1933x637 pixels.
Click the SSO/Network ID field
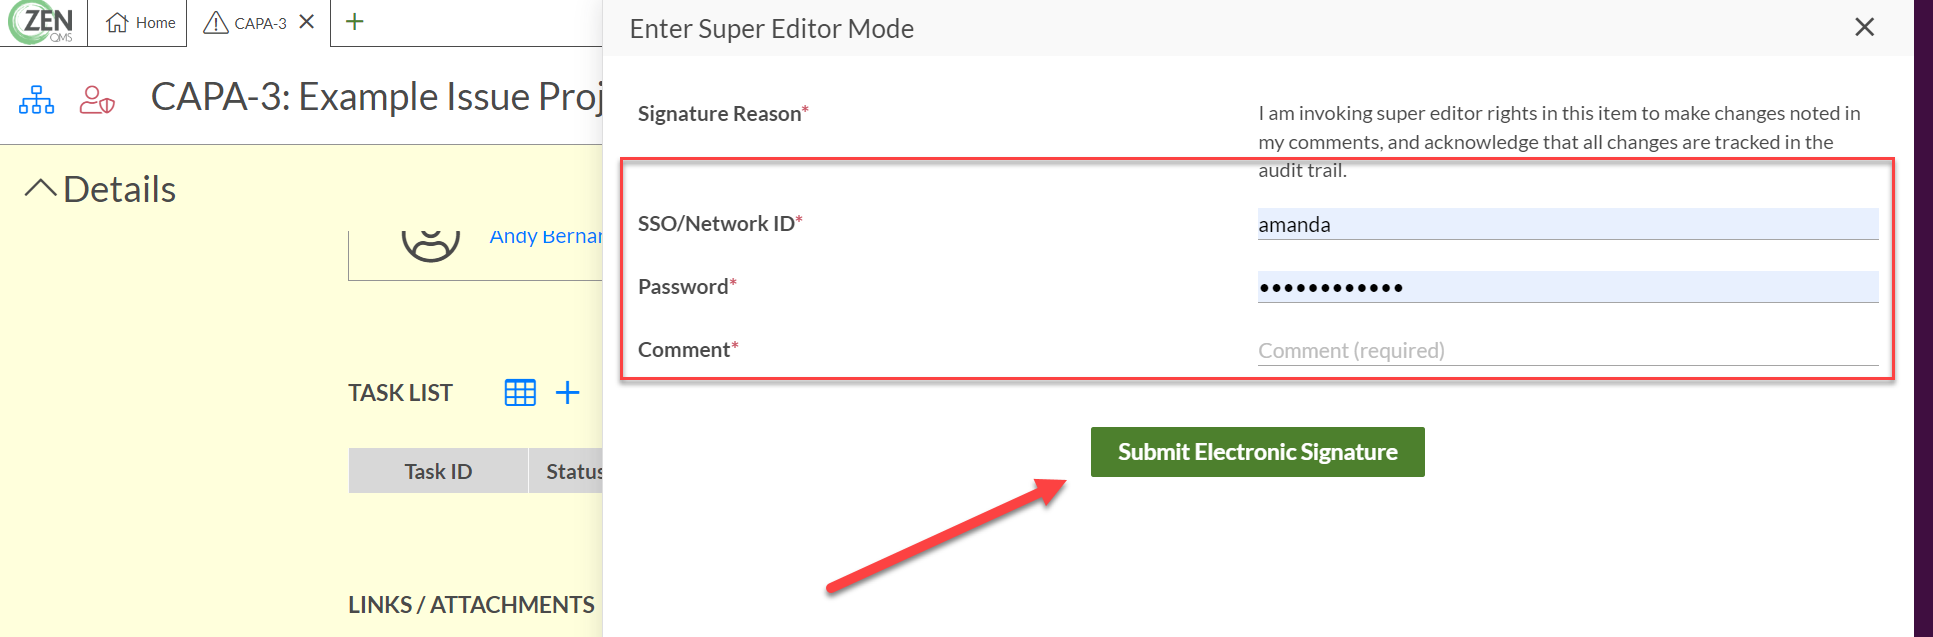click(1567, 224)
